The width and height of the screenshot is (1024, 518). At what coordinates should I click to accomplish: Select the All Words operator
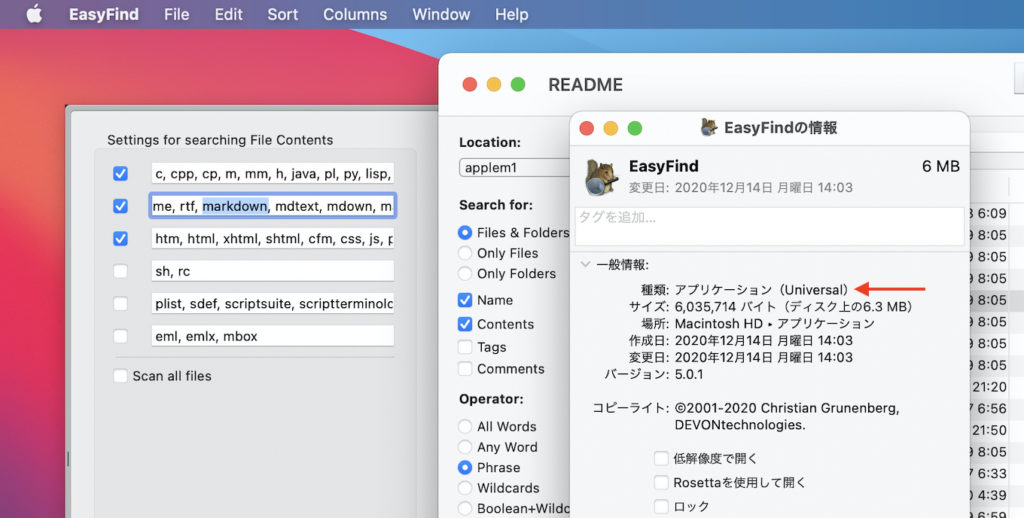tap(465, 426)
